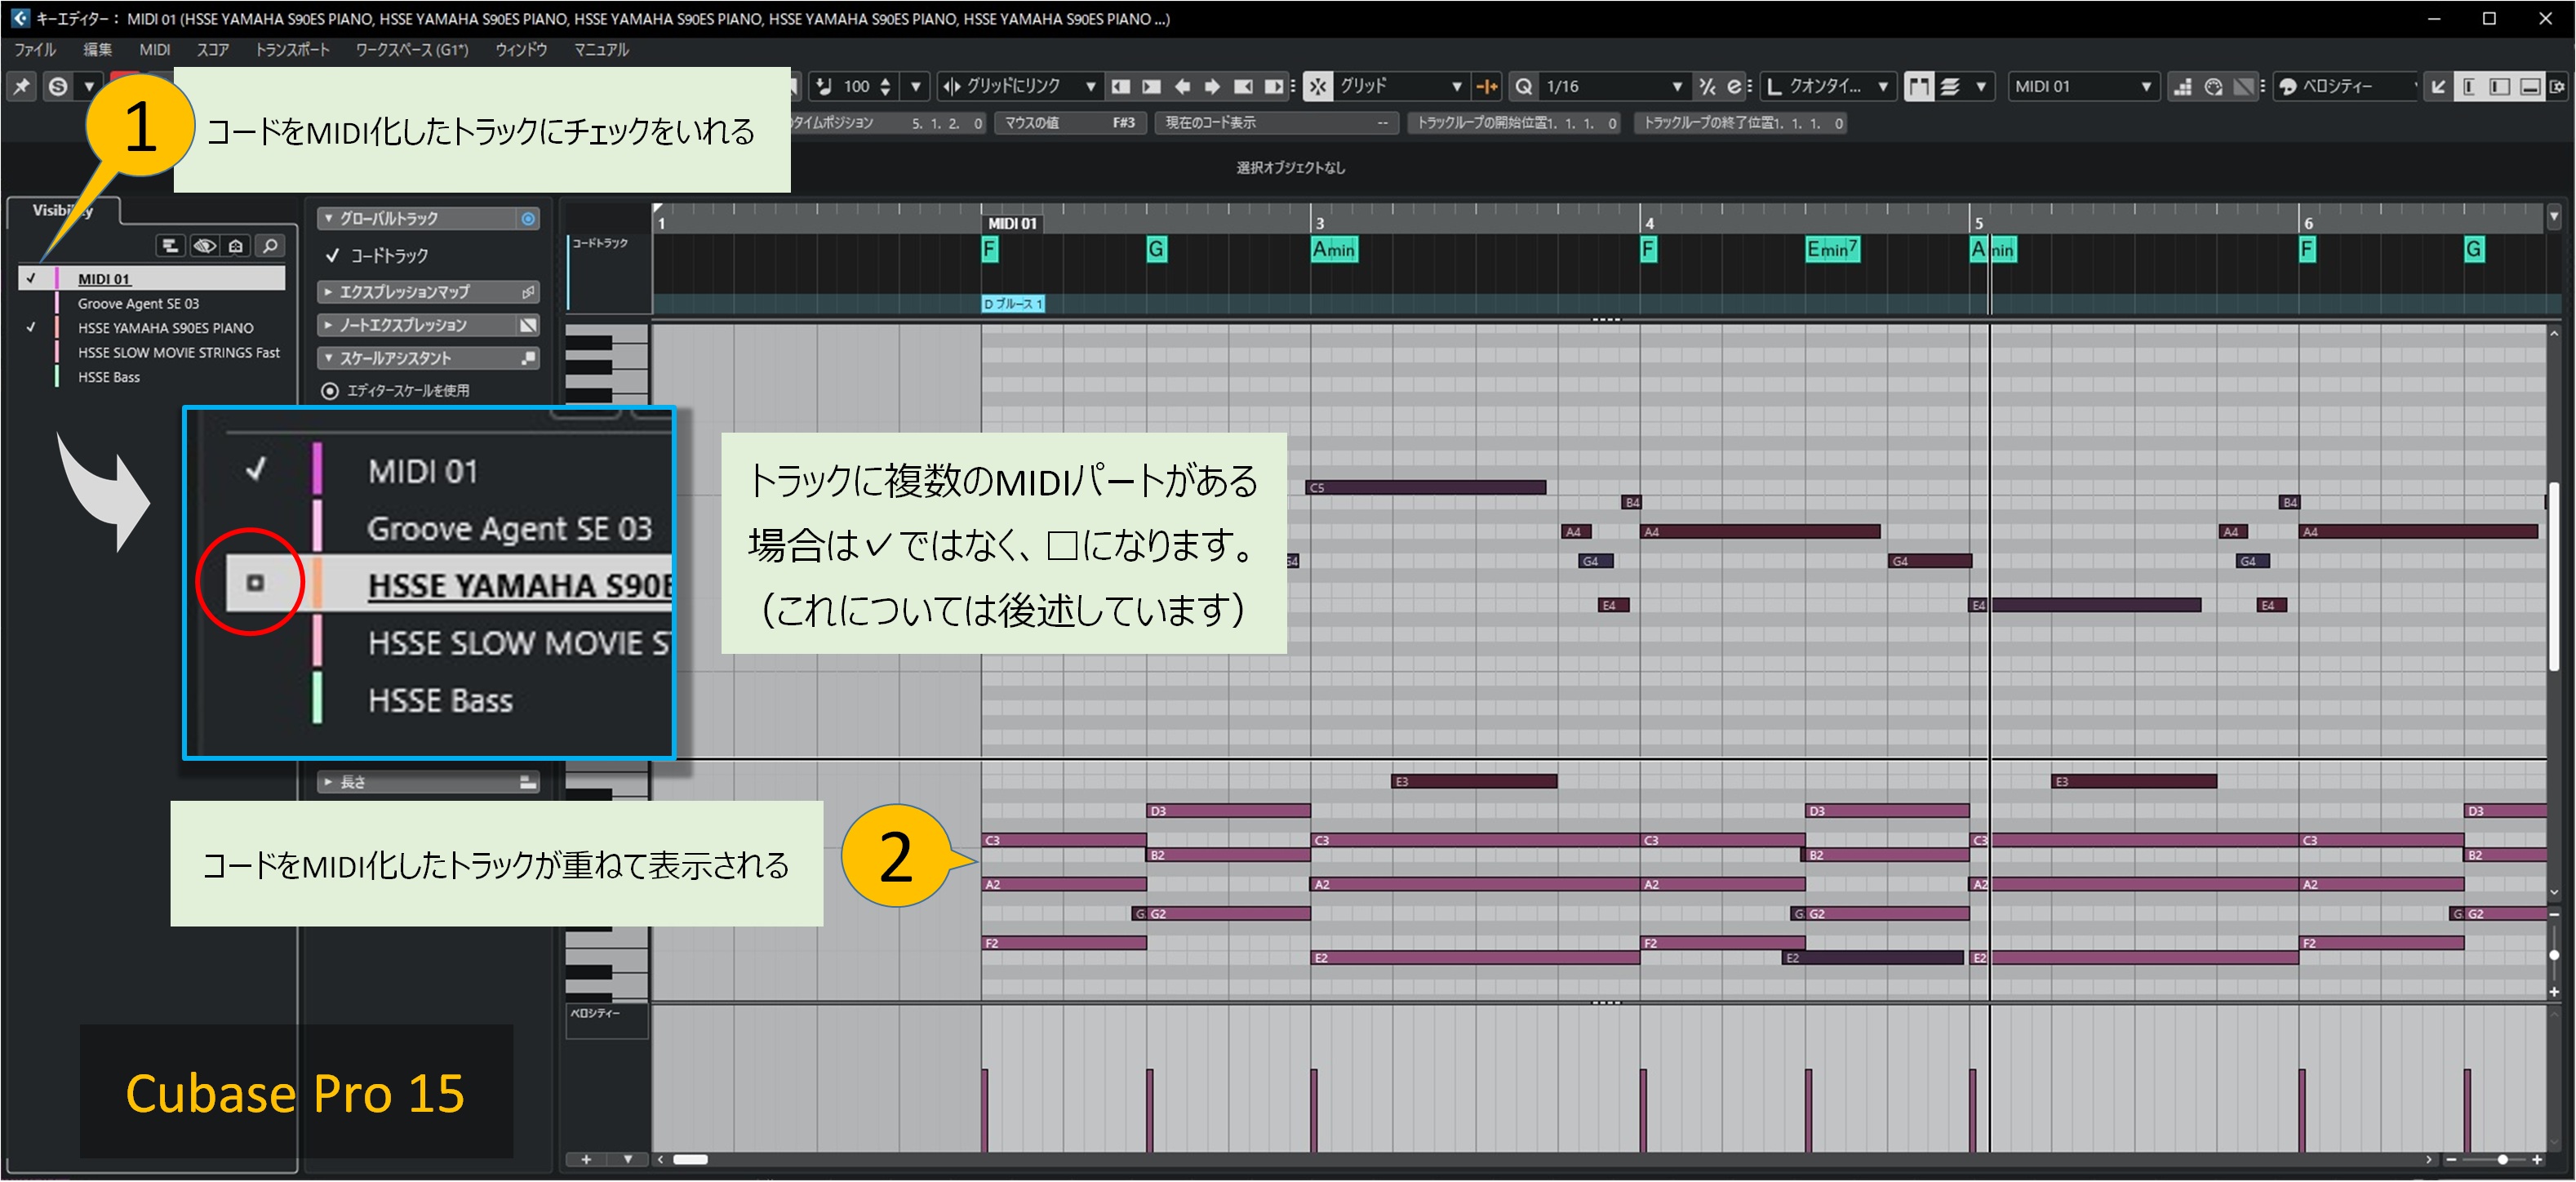Toggle visibility check for MIDI 01 track
Image resolution: width=2576 pixels, height=1182 pixels.
coord(31,279)
